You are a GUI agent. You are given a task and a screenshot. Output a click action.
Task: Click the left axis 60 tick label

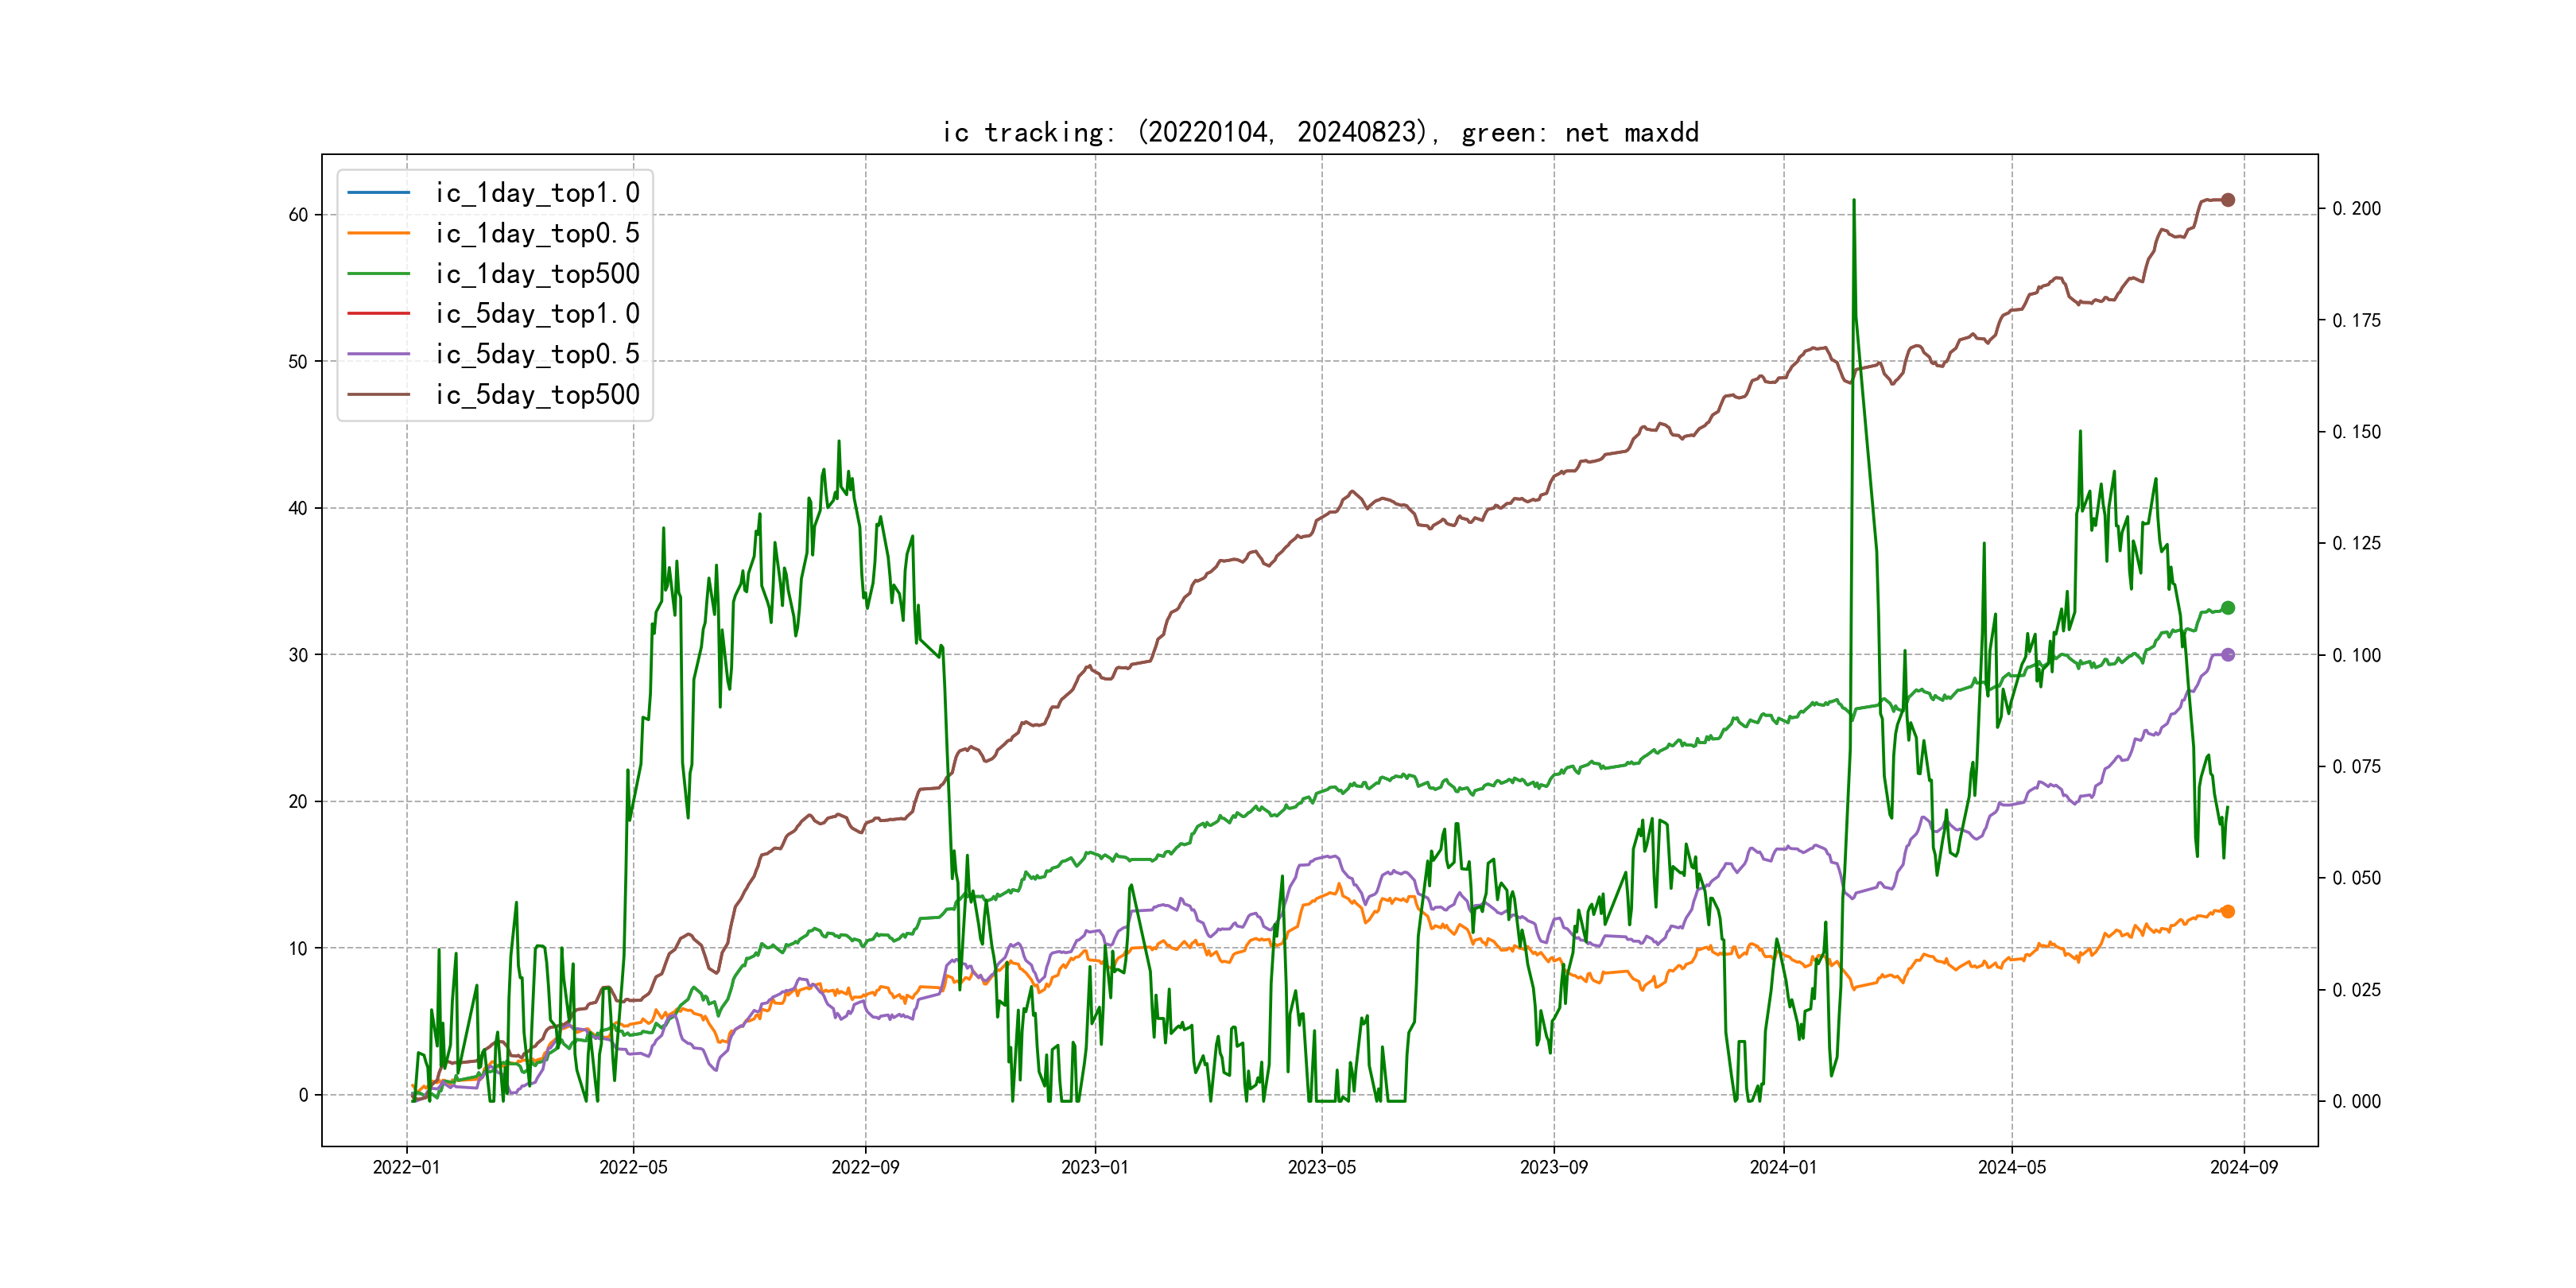tap(298, 215)
